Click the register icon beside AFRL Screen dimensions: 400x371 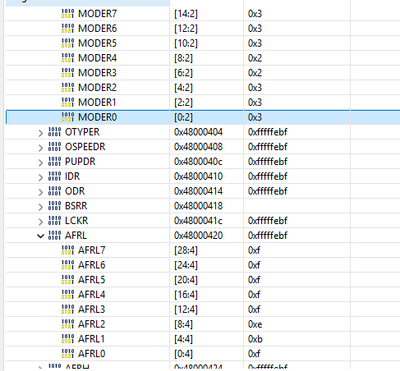click(x=55, y=235)
